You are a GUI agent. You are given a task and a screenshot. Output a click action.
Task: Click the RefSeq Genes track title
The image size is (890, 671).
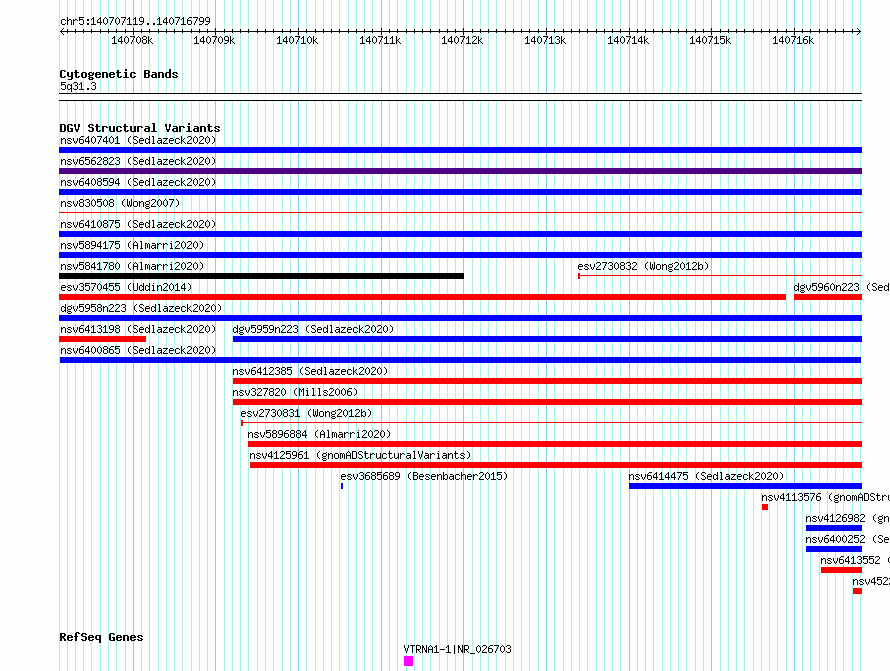(x=101, y=637)
